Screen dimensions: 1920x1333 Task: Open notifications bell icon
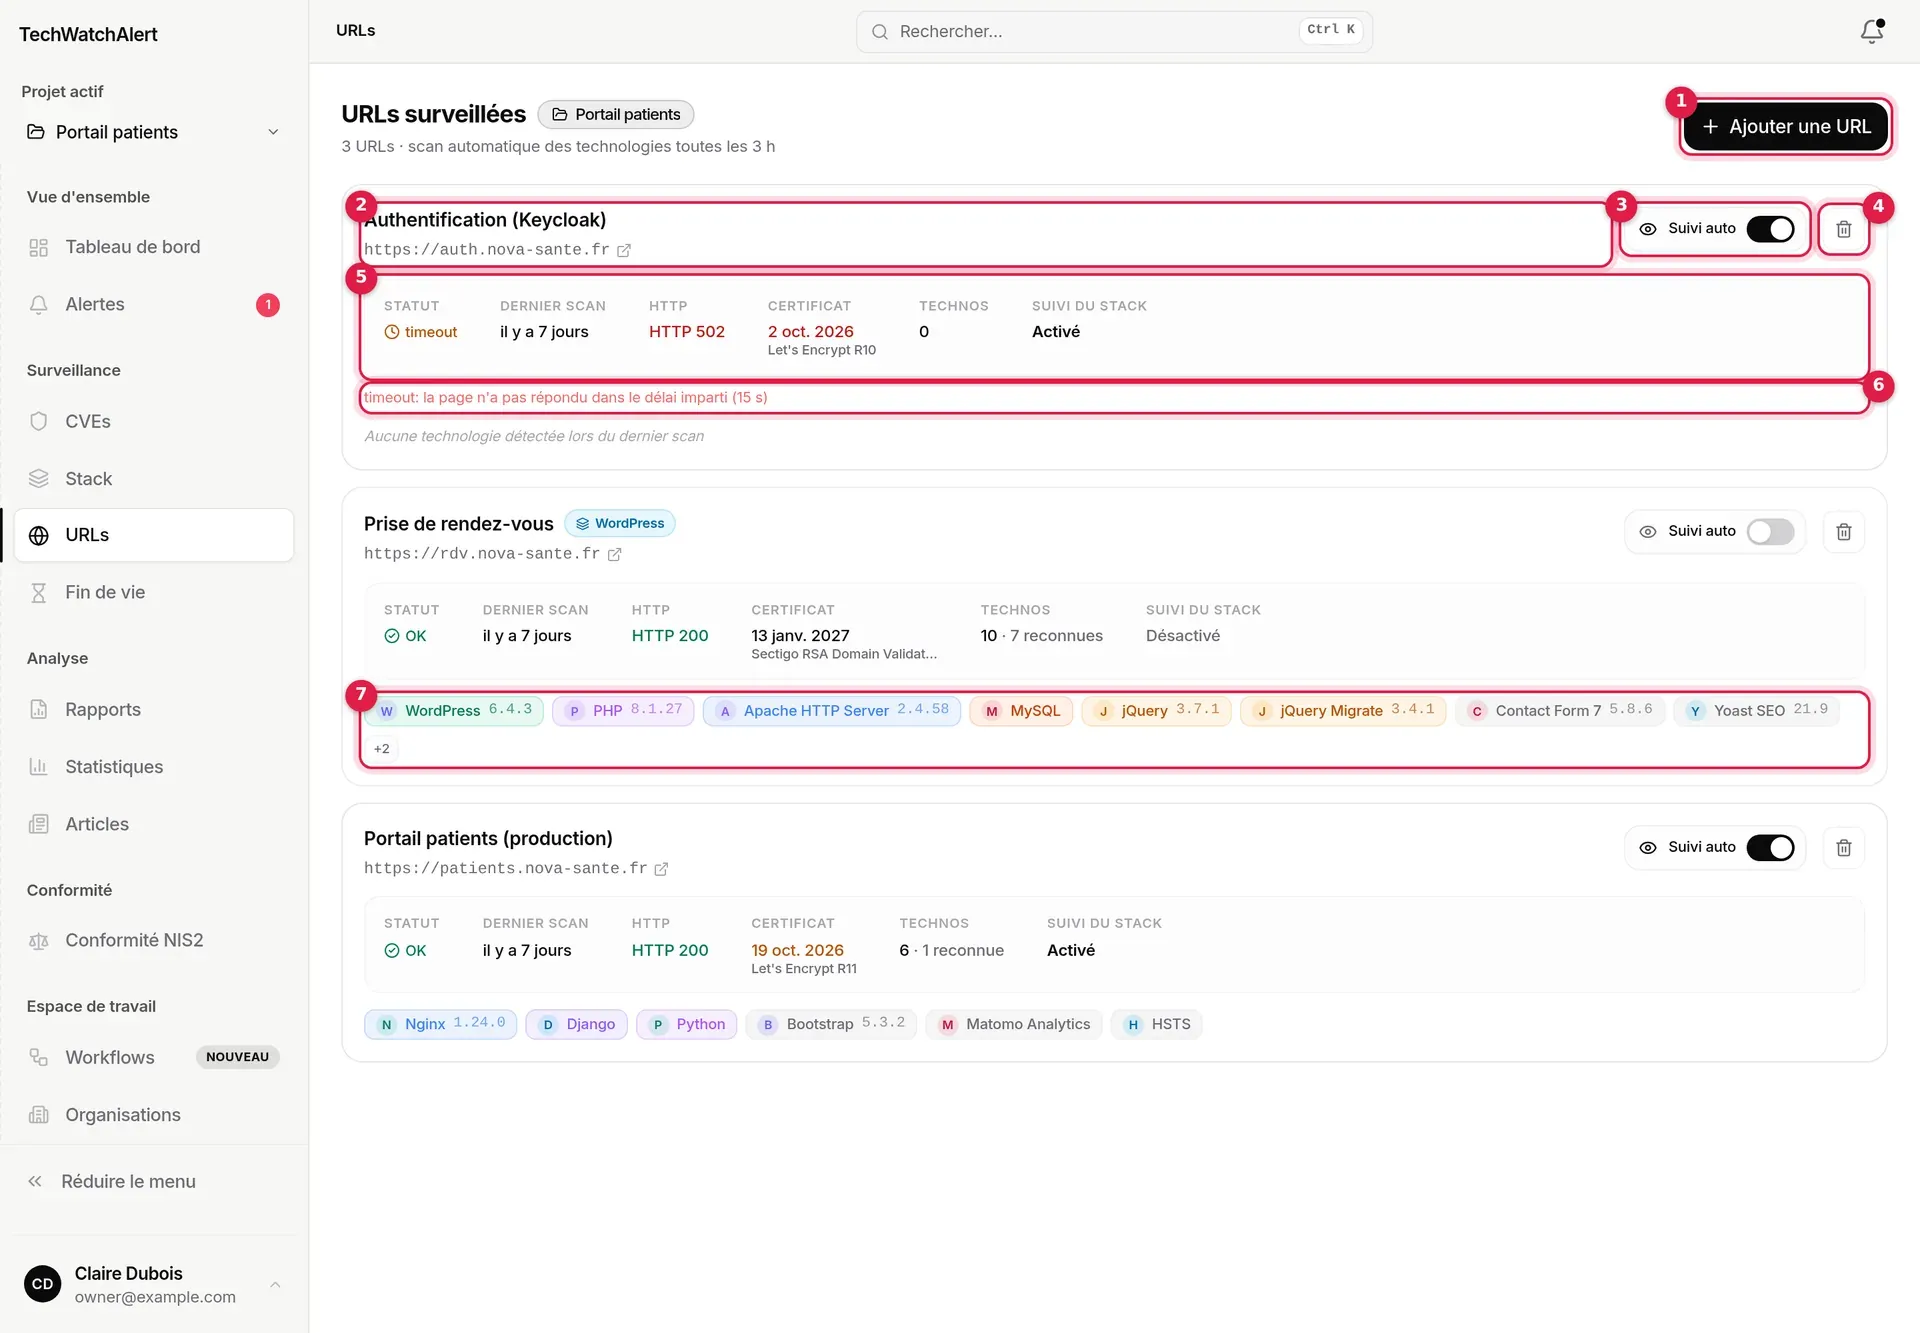[1872, 31]
